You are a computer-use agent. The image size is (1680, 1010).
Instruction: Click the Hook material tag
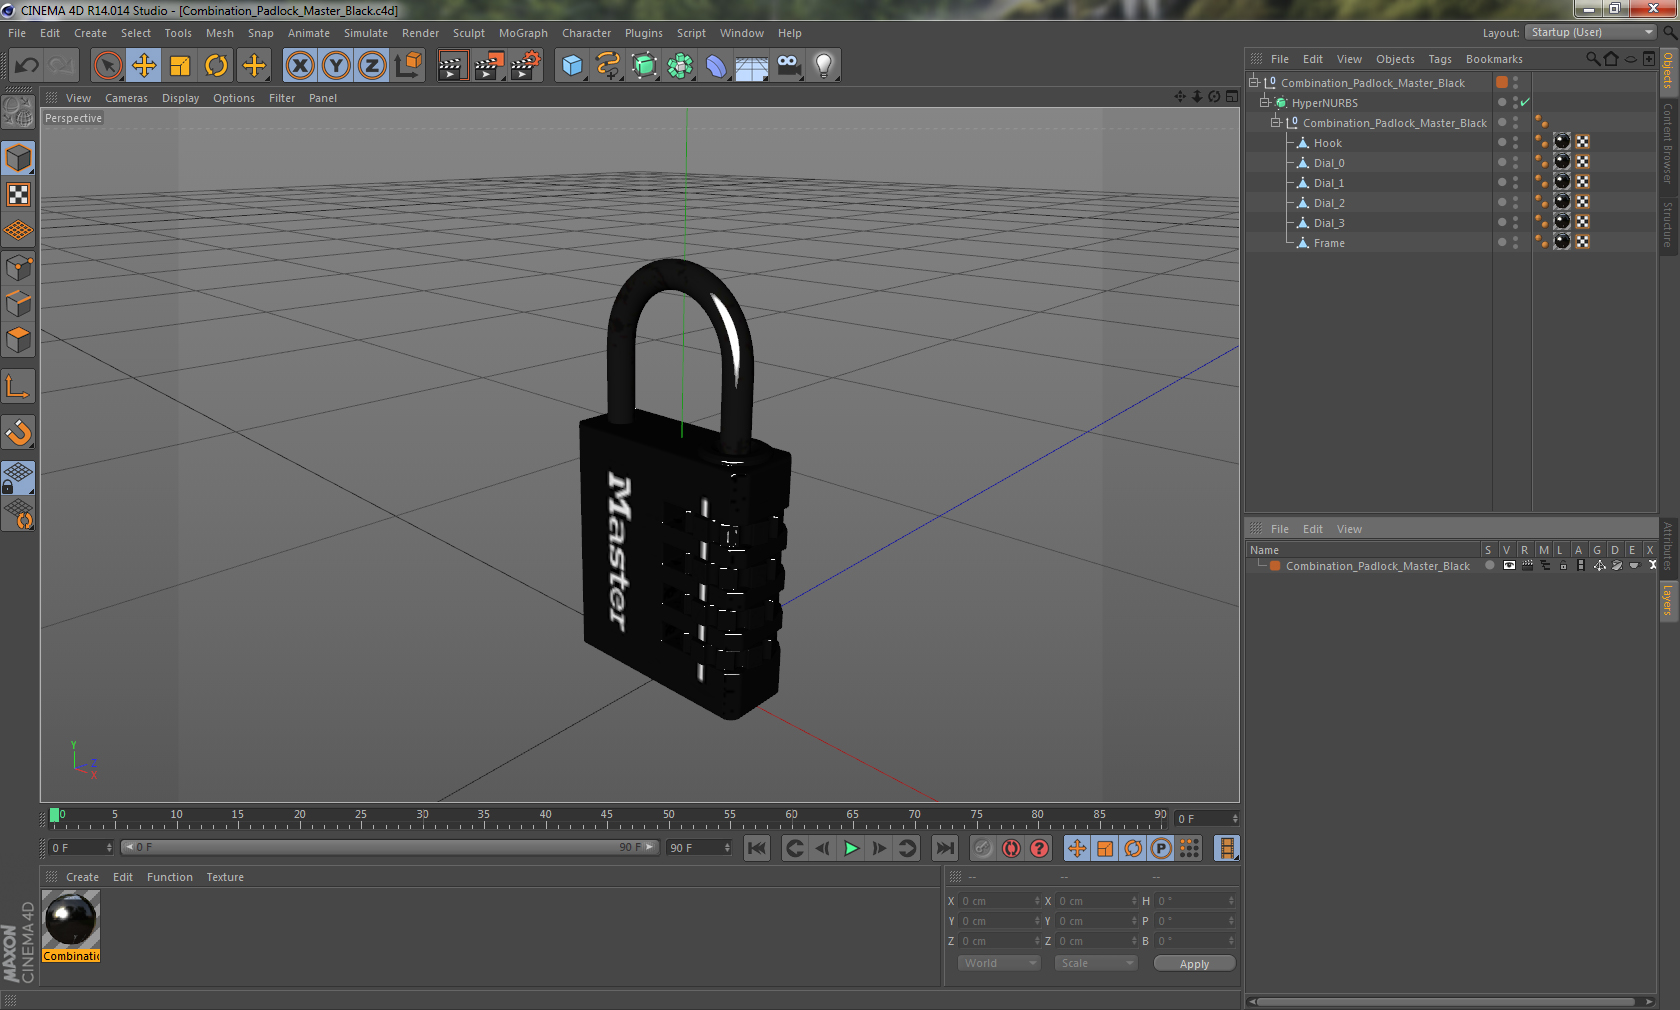tap(1563, 142)
